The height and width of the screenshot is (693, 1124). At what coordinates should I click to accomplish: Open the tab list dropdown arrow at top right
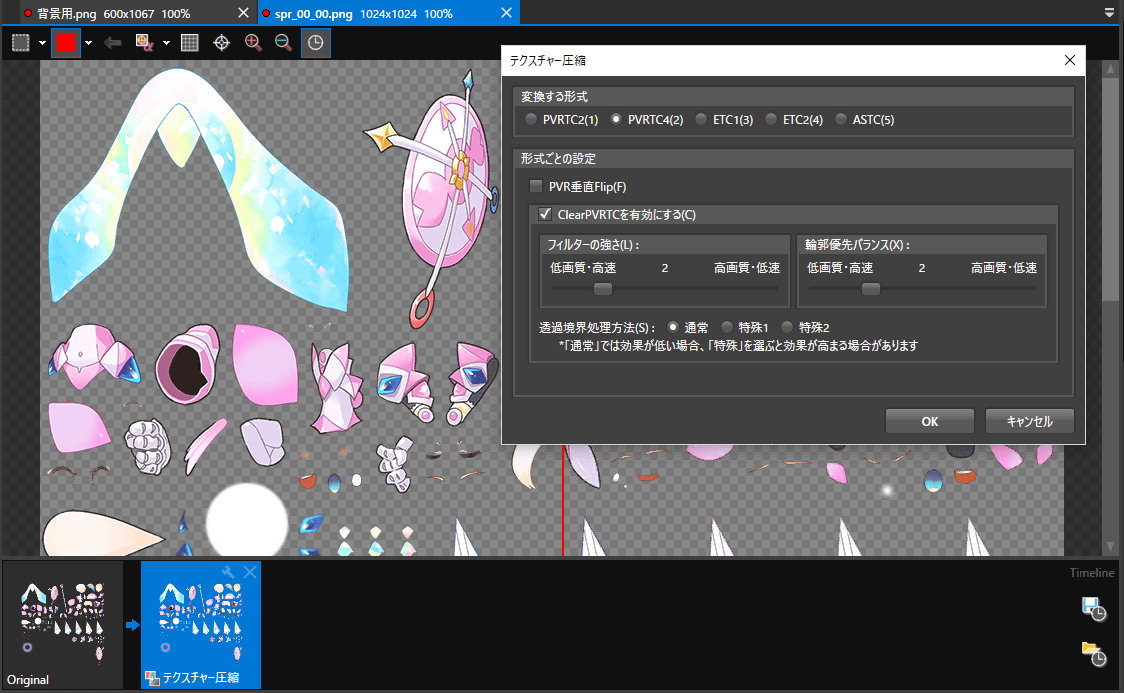[x=1110, y=13]
